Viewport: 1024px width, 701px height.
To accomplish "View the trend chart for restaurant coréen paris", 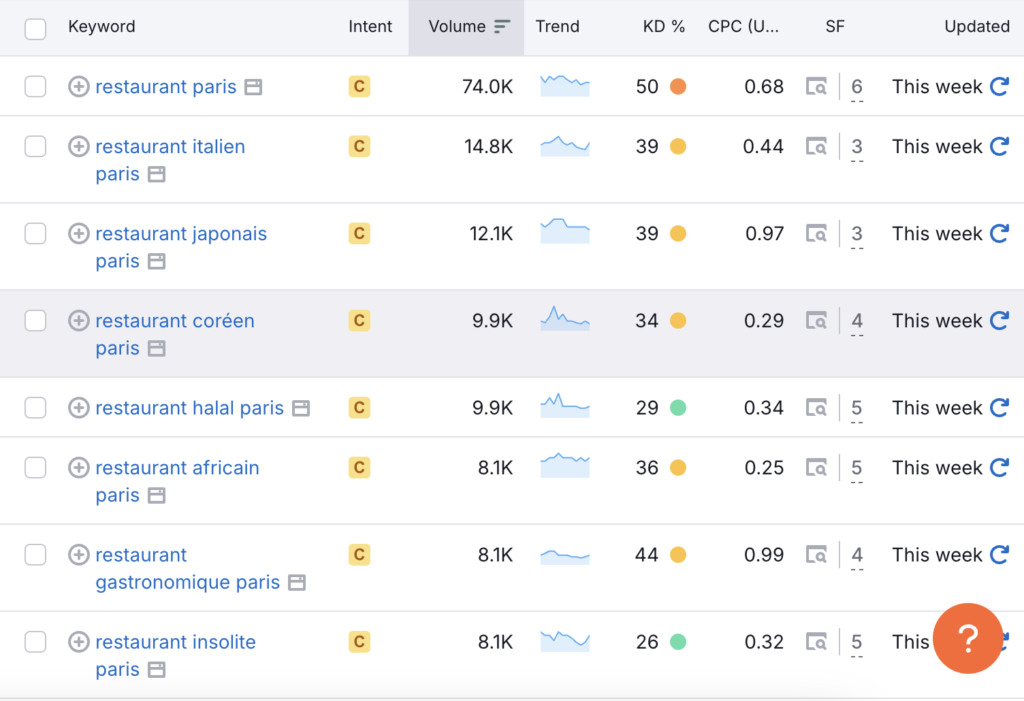I will pos(565,318).
